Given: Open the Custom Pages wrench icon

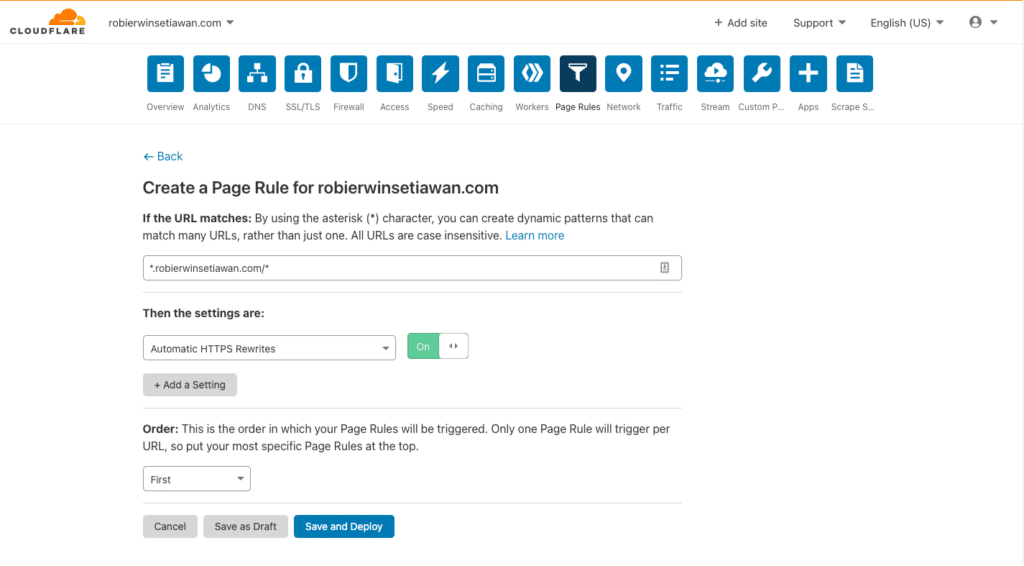Looking at the screenshot, I should [761, 74].
